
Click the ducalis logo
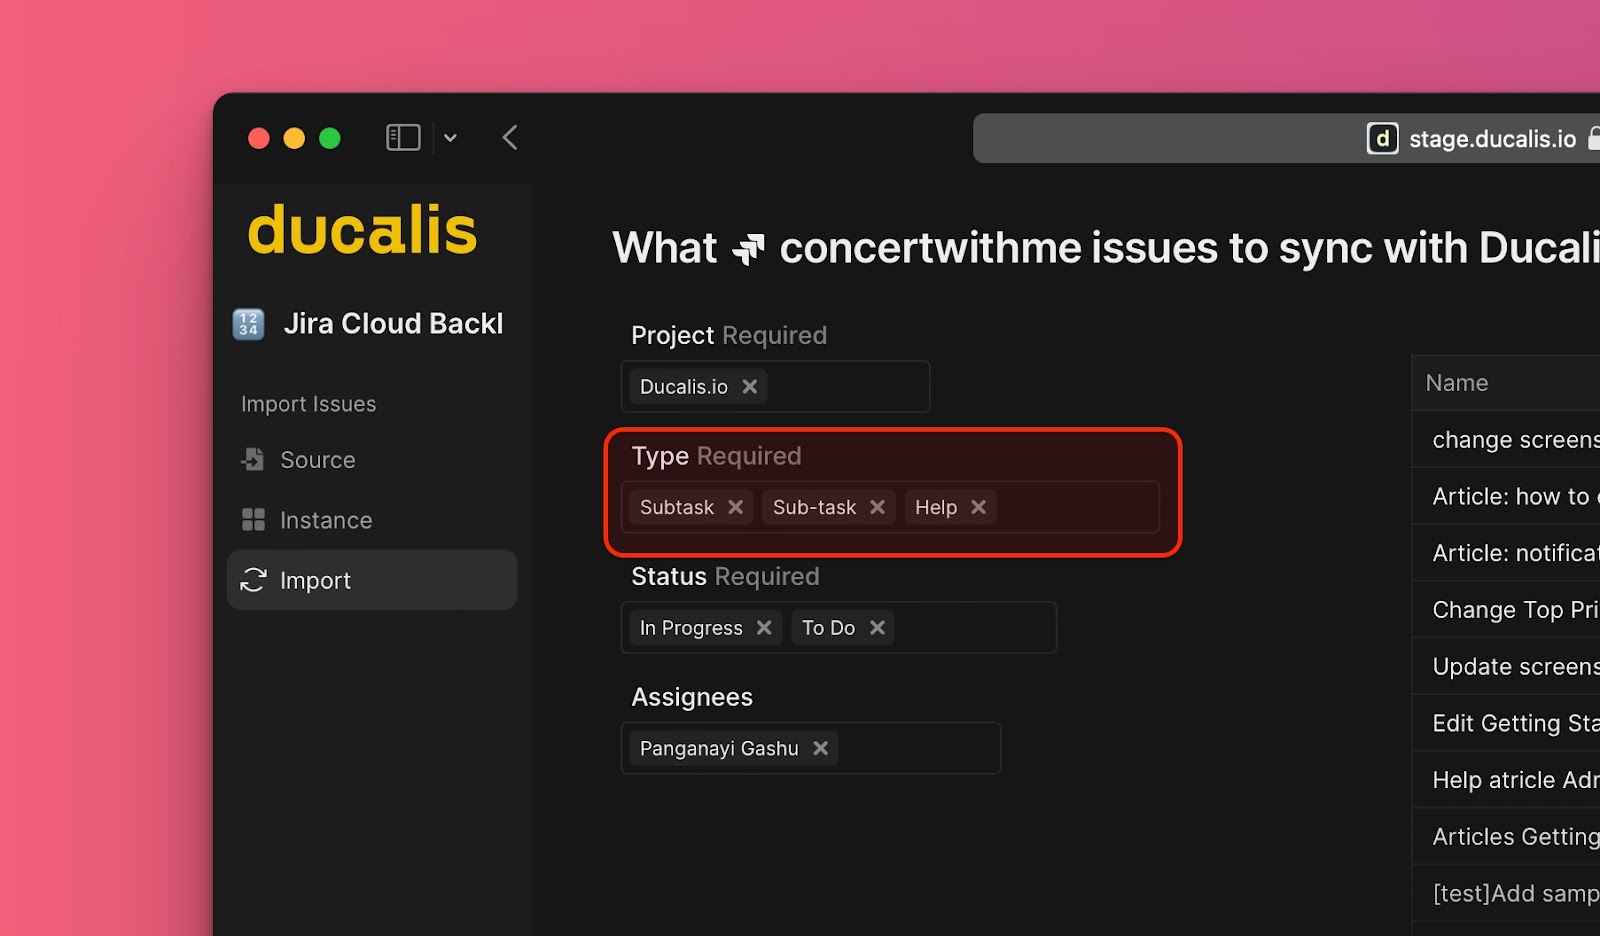(362, 231)
